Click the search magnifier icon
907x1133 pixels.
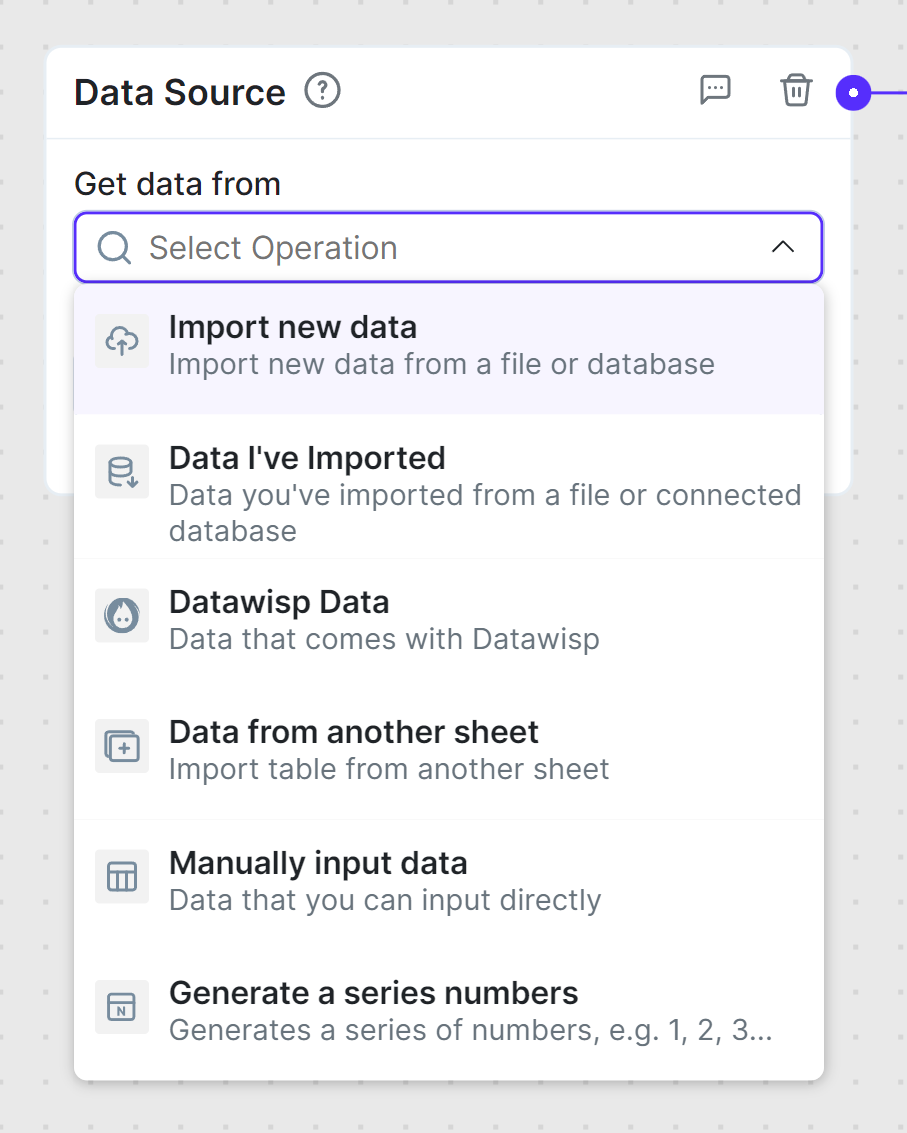point(114,247)
